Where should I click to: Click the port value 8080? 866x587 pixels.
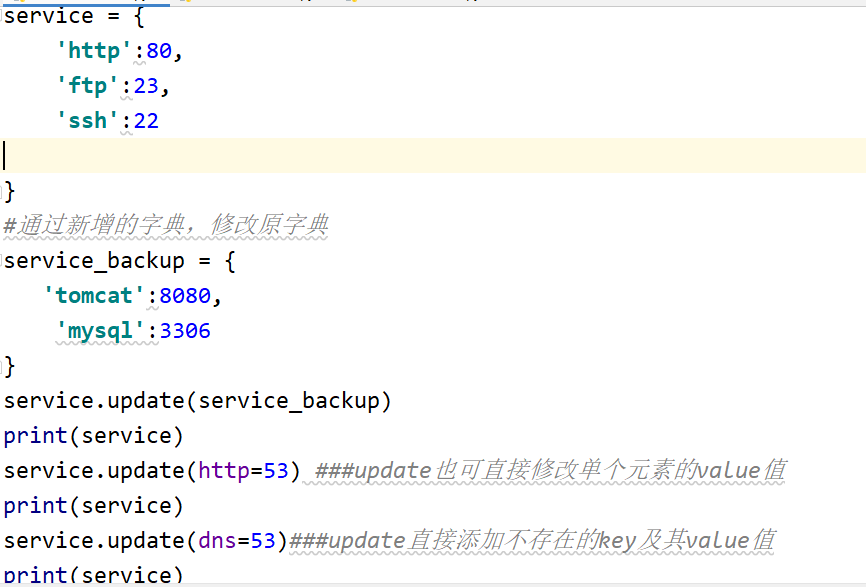click(x=185, y=296)
